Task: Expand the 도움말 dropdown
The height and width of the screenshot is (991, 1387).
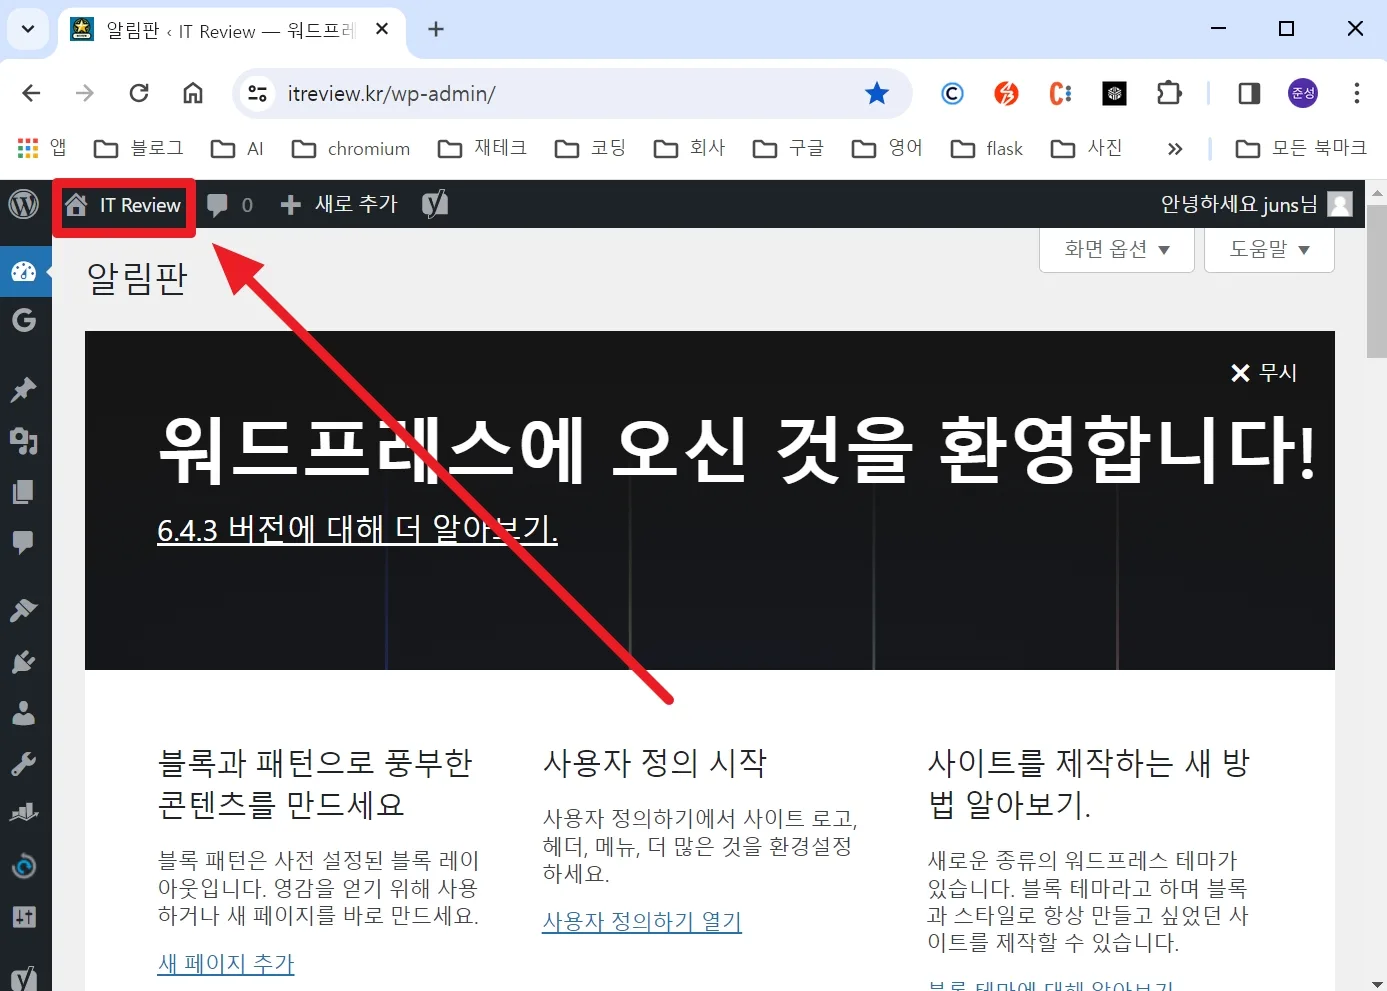Action: [1268, 250]
